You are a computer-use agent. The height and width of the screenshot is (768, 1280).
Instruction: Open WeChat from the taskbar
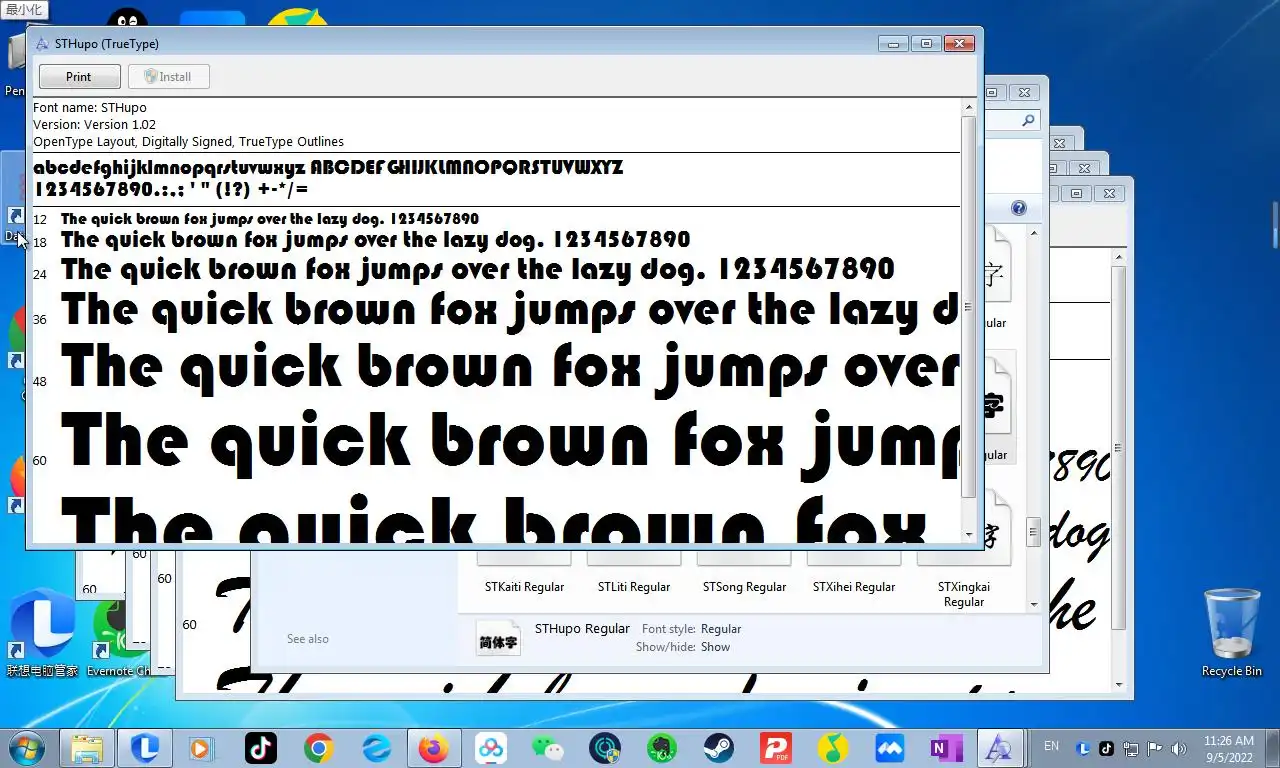[x=548, y=748]
